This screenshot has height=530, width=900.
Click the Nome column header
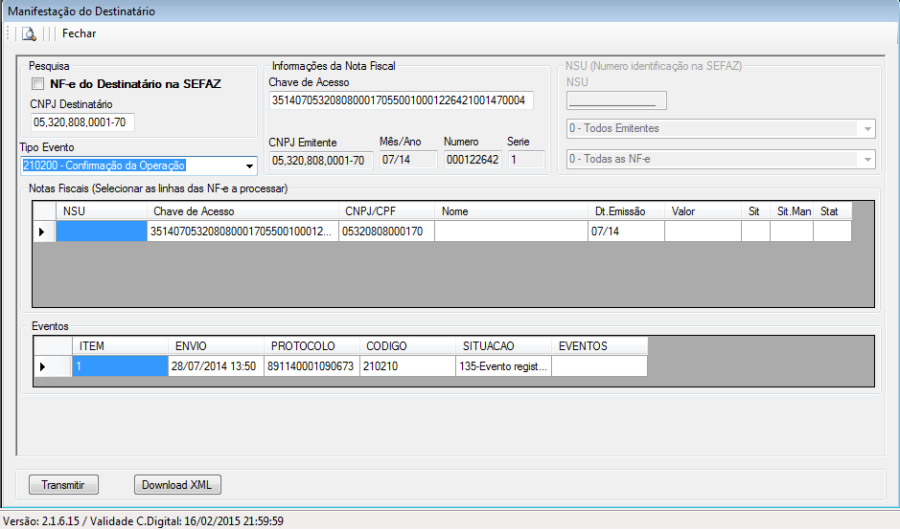point(511,211)
